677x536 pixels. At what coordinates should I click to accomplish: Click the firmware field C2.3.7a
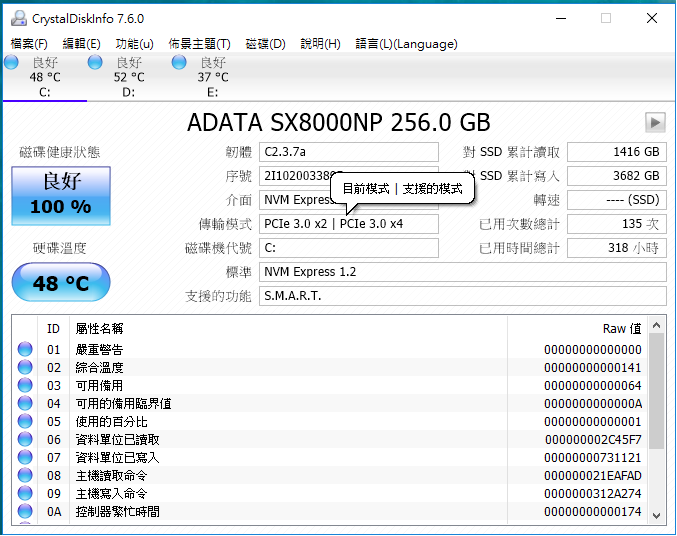(x=349, y=152)
